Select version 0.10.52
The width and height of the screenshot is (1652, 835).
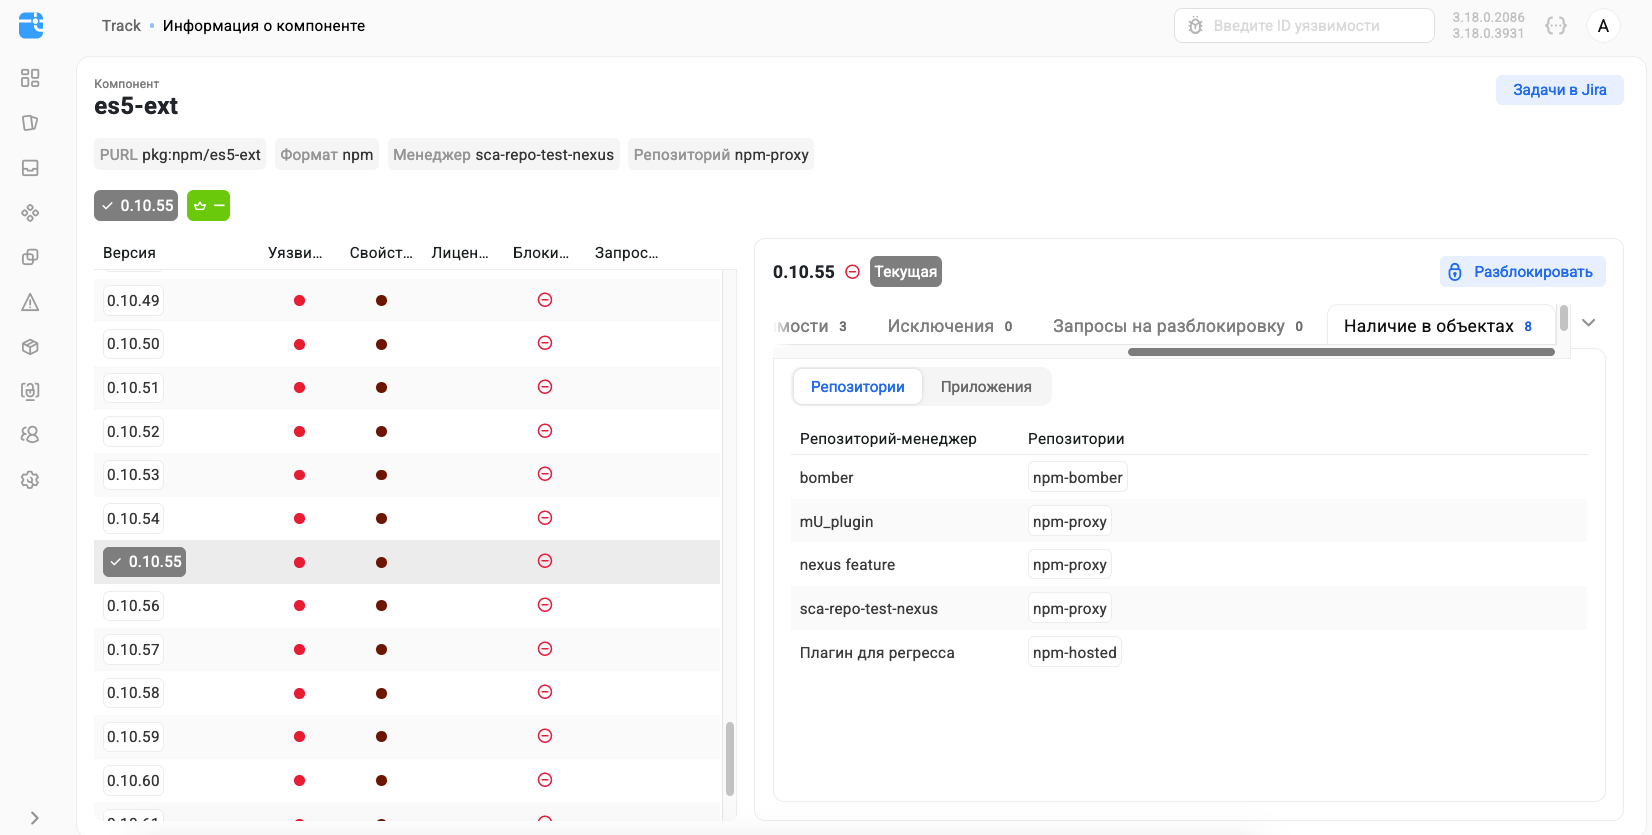tap(133, 432)
